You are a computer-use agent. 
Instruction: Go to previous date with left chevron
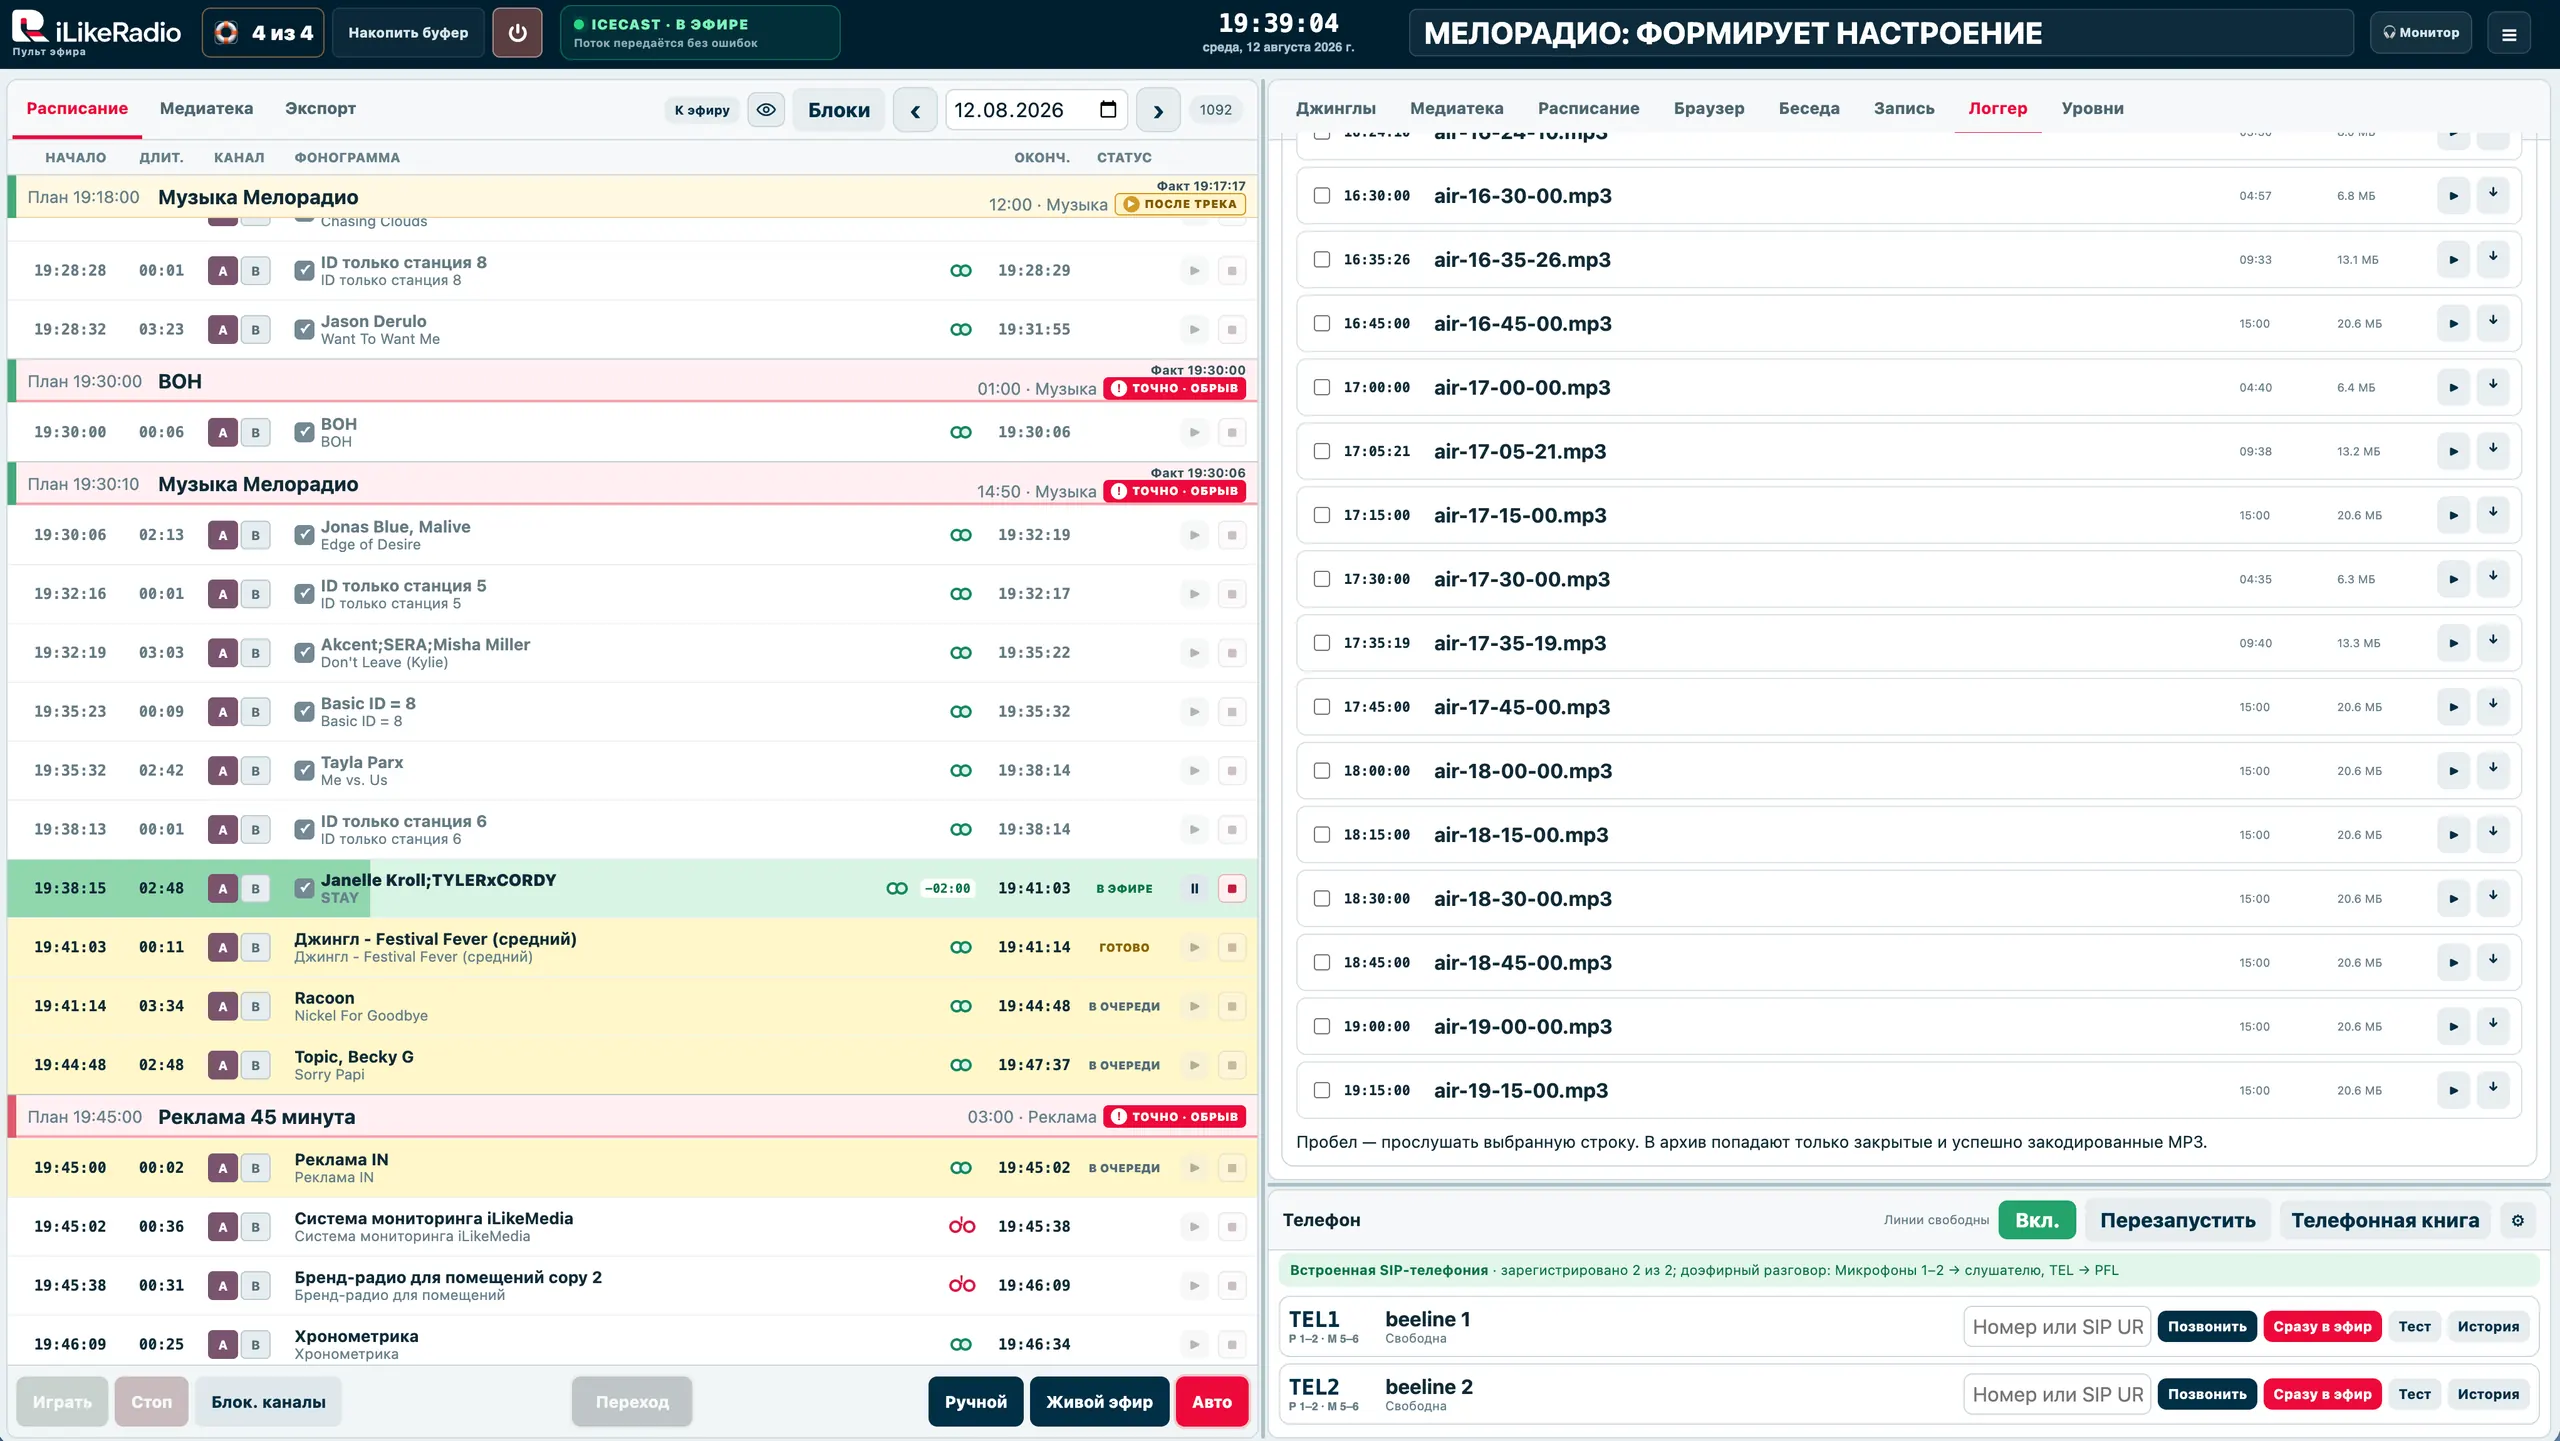click(x=915, y=110)
